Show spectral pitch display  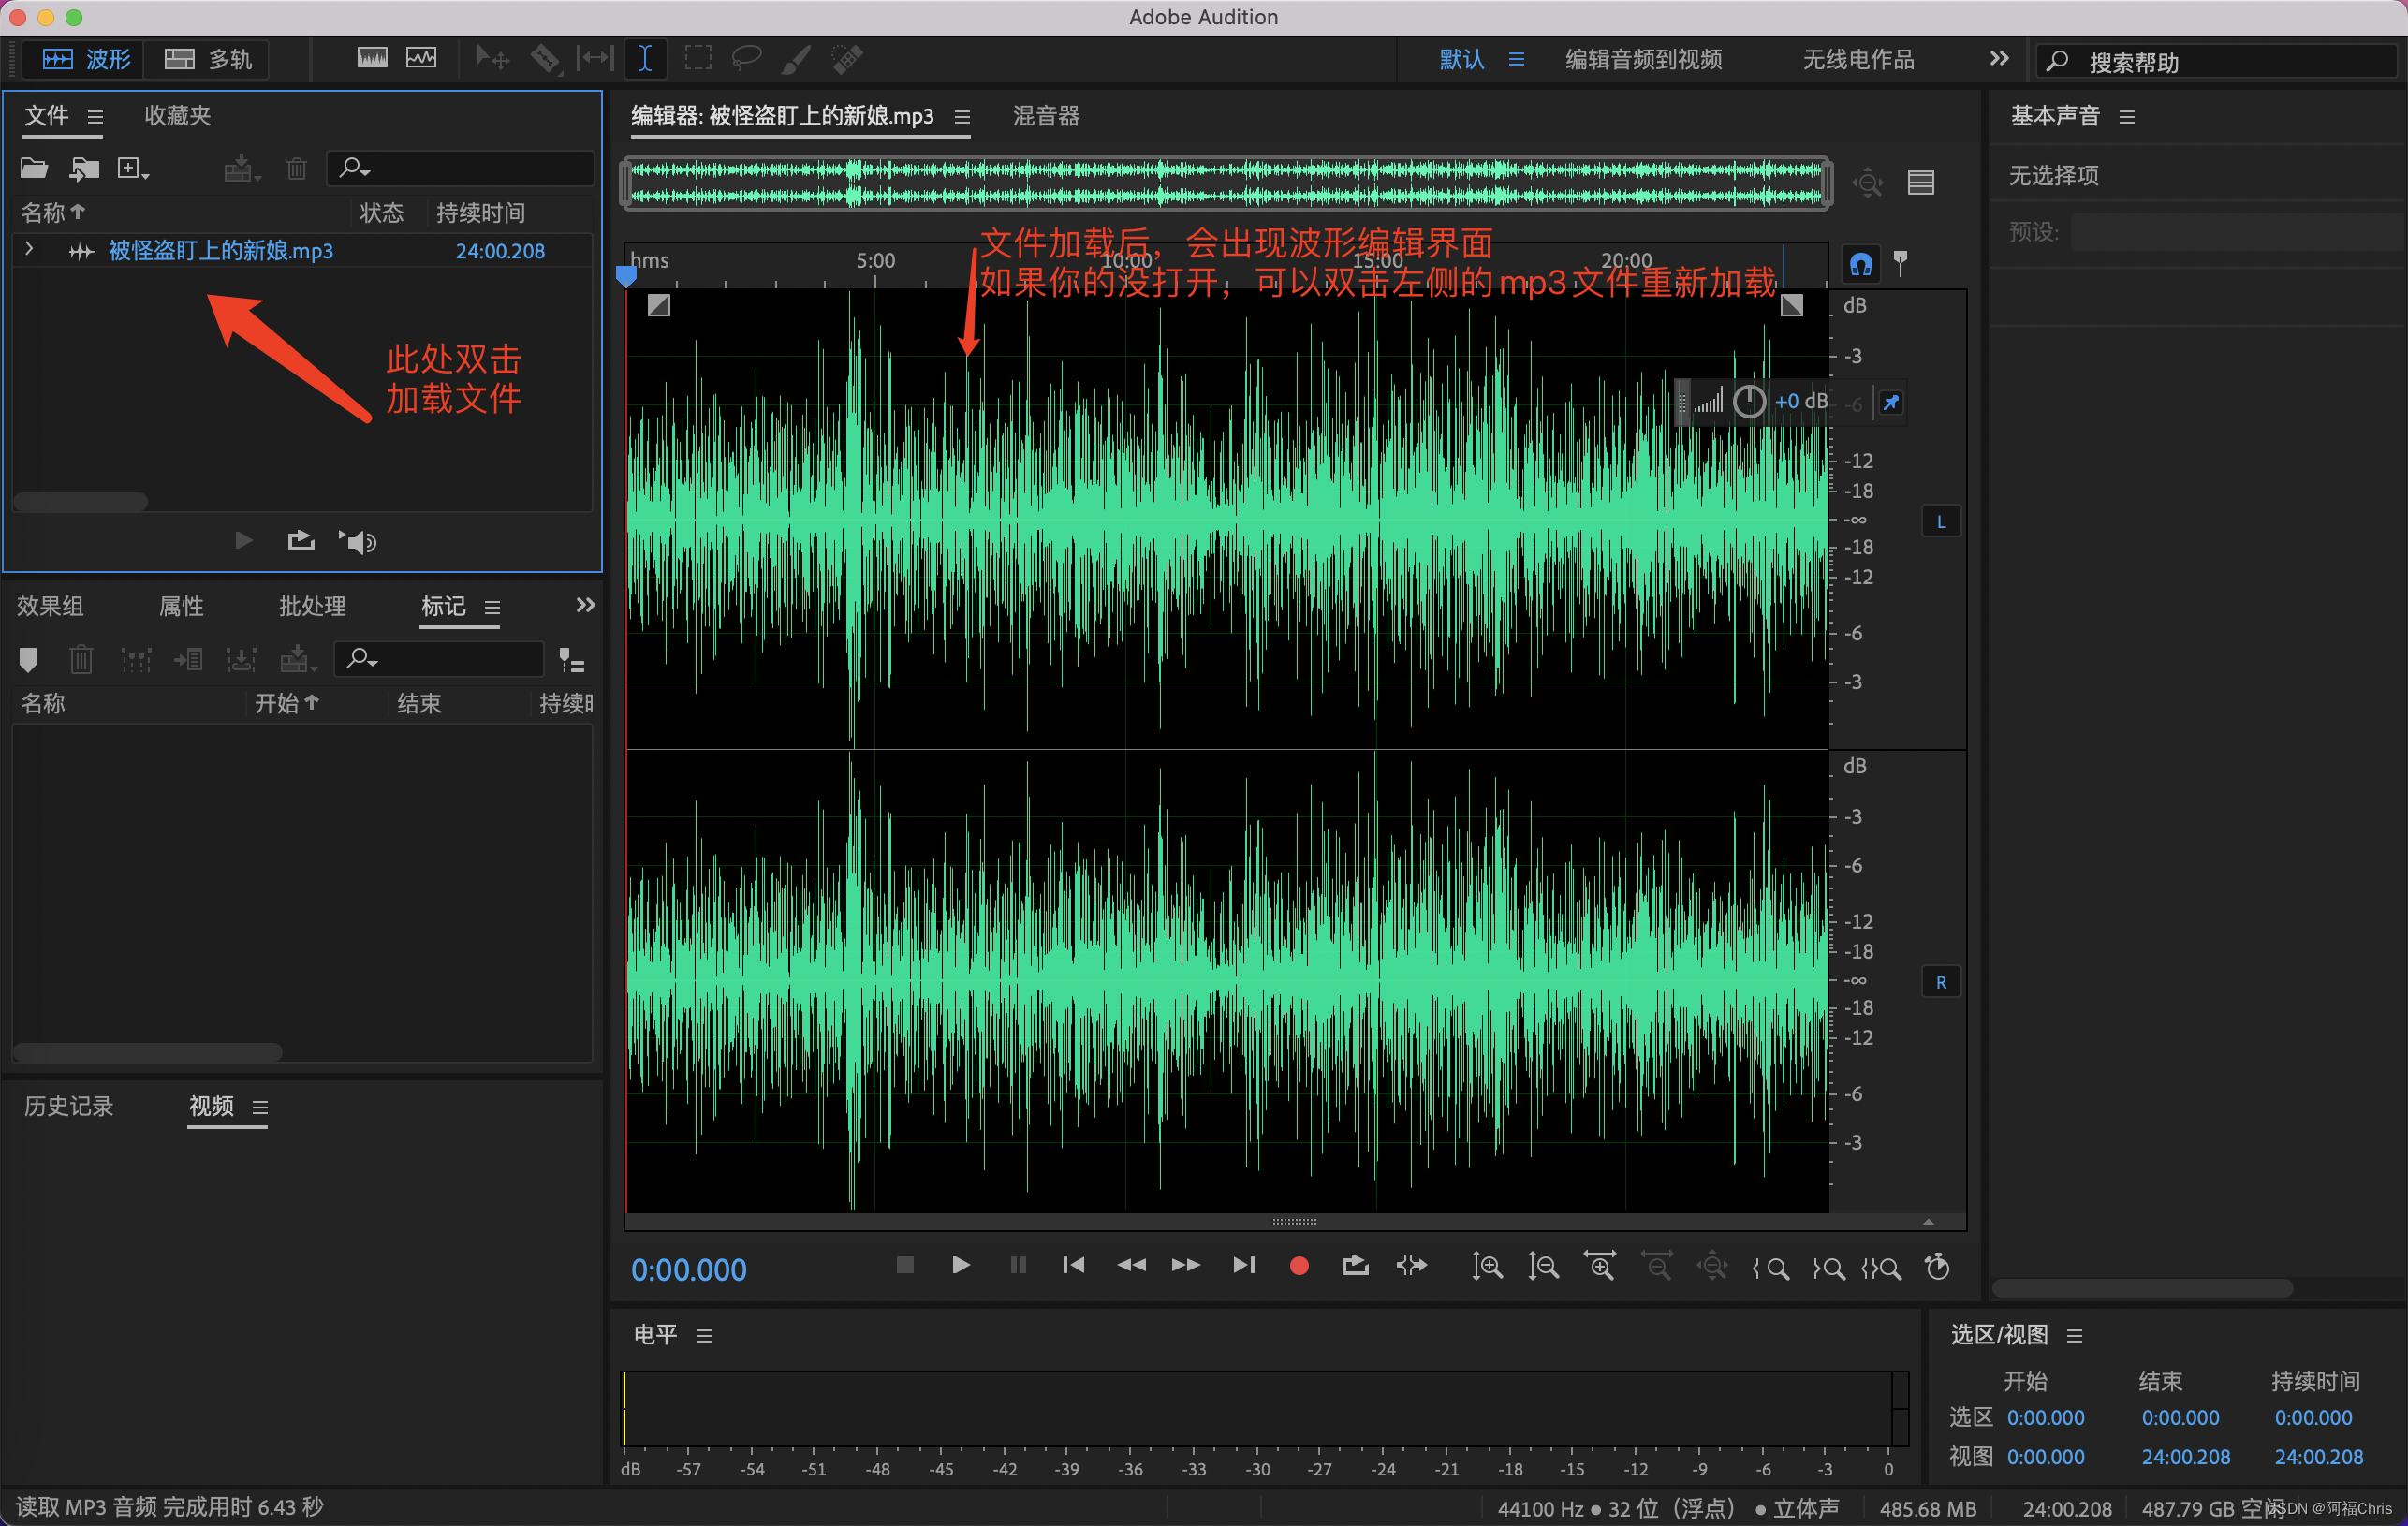coord(421,58)
